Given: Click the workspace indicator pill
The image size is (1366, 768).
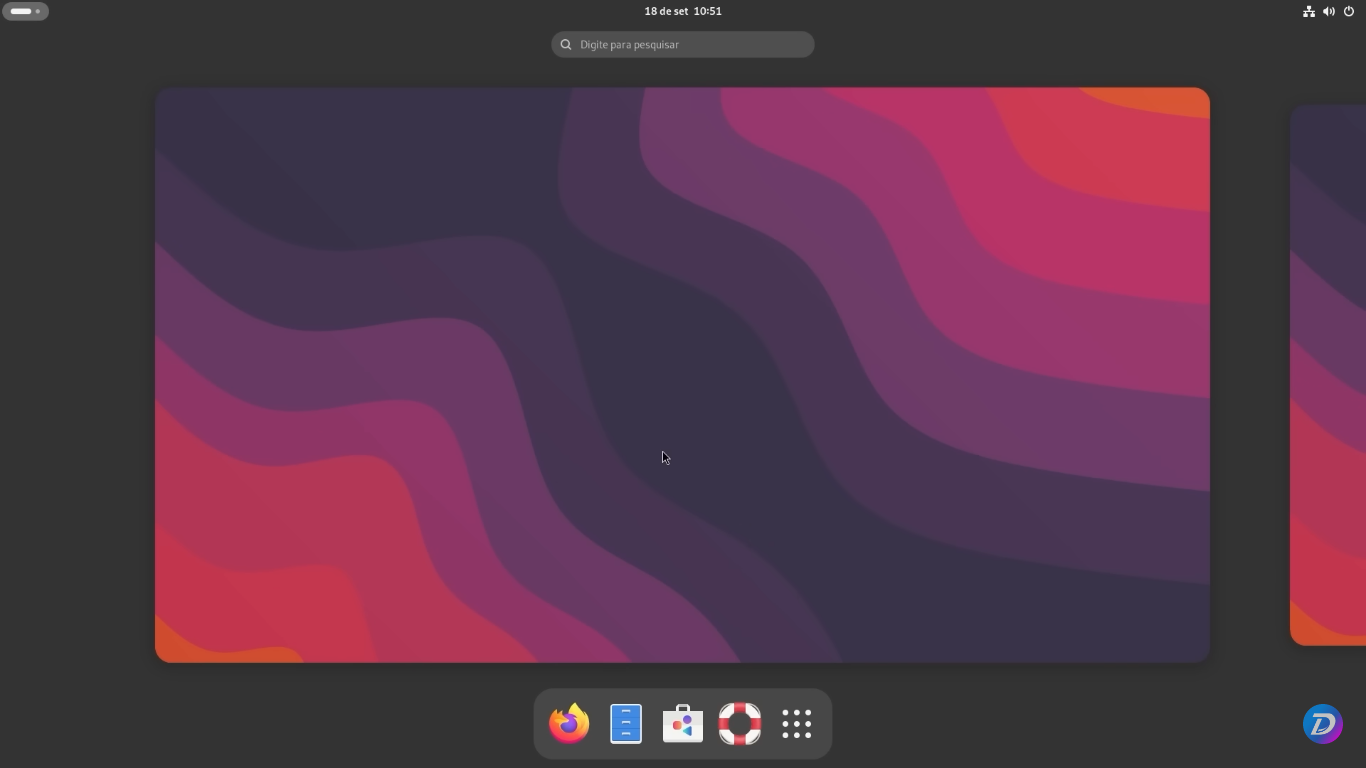Looking at the screenshot, I should tap(26, 11).
